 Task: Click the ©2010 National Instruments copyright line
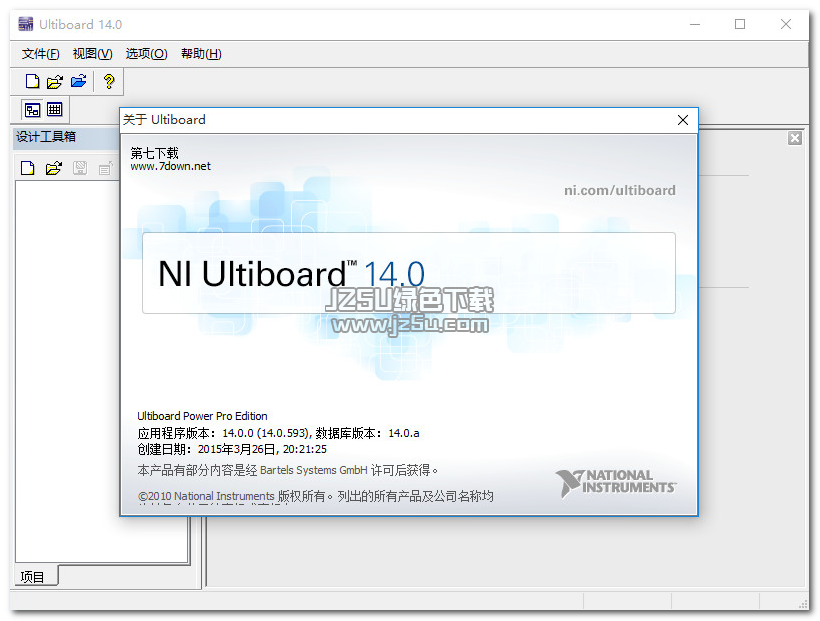[315, 496]
